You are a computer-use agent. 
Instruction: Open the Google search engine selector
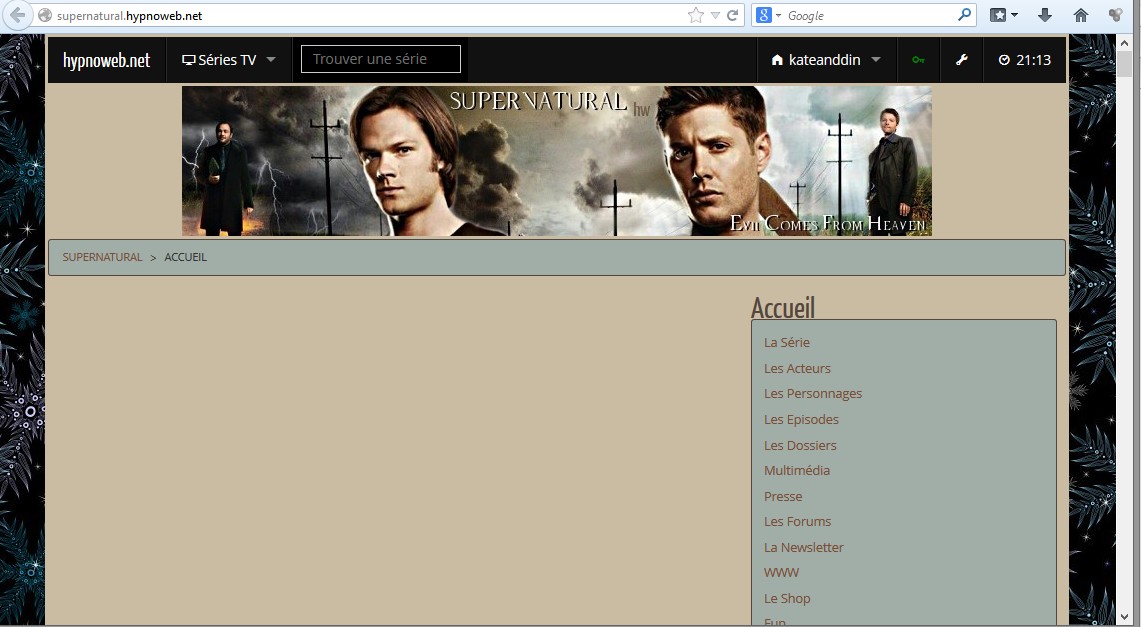tap(768, 15)
